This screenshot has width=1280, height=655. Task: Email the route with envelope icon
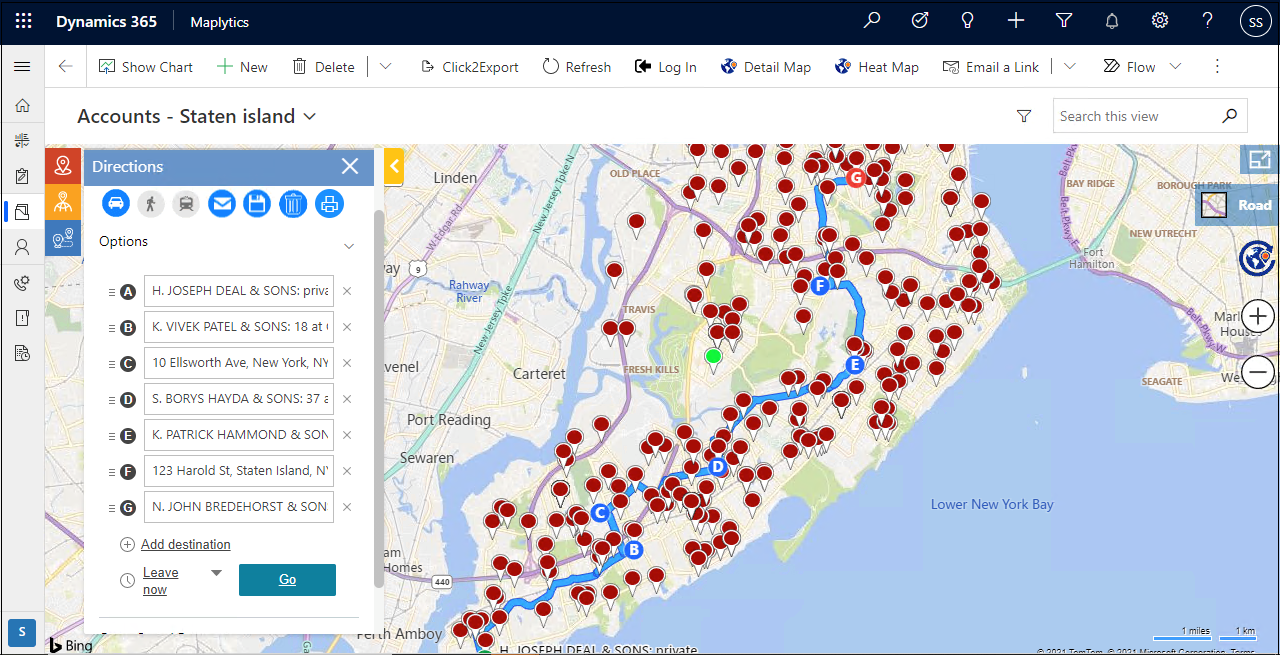tap(222, 204)
